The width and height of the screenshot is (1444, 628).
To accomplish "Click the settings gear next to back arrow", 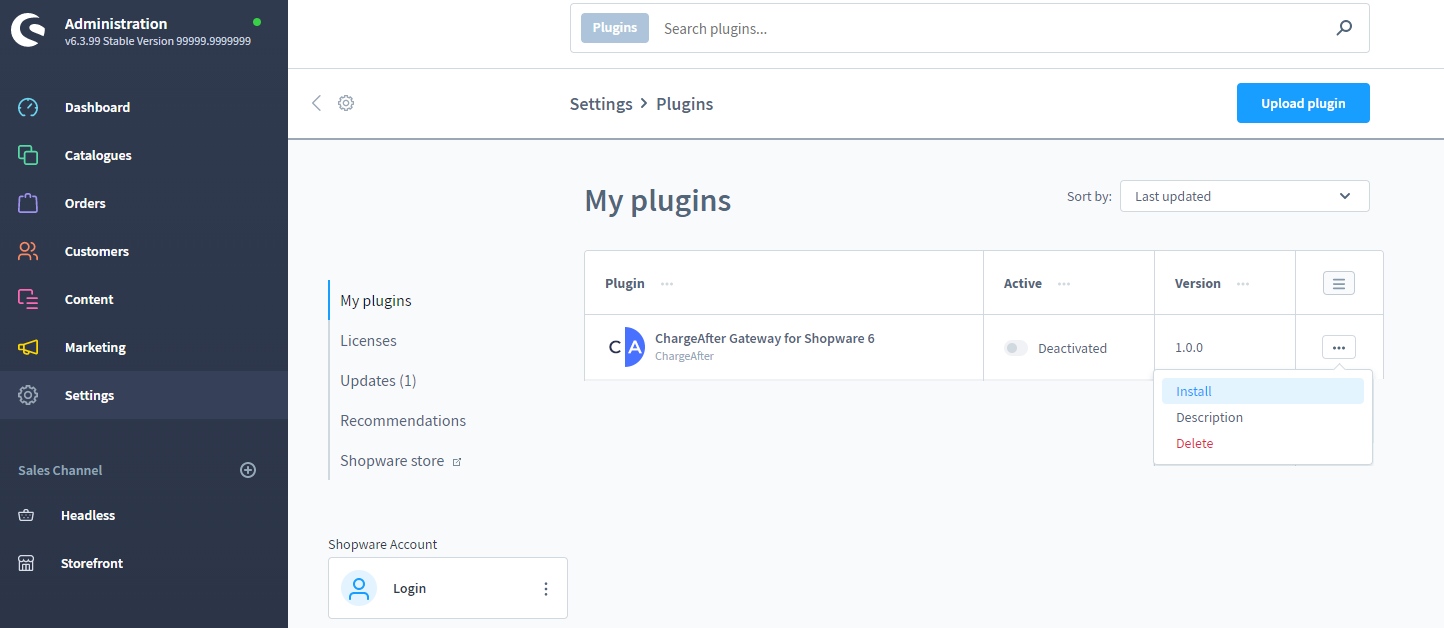I will (x=346, y=103).
